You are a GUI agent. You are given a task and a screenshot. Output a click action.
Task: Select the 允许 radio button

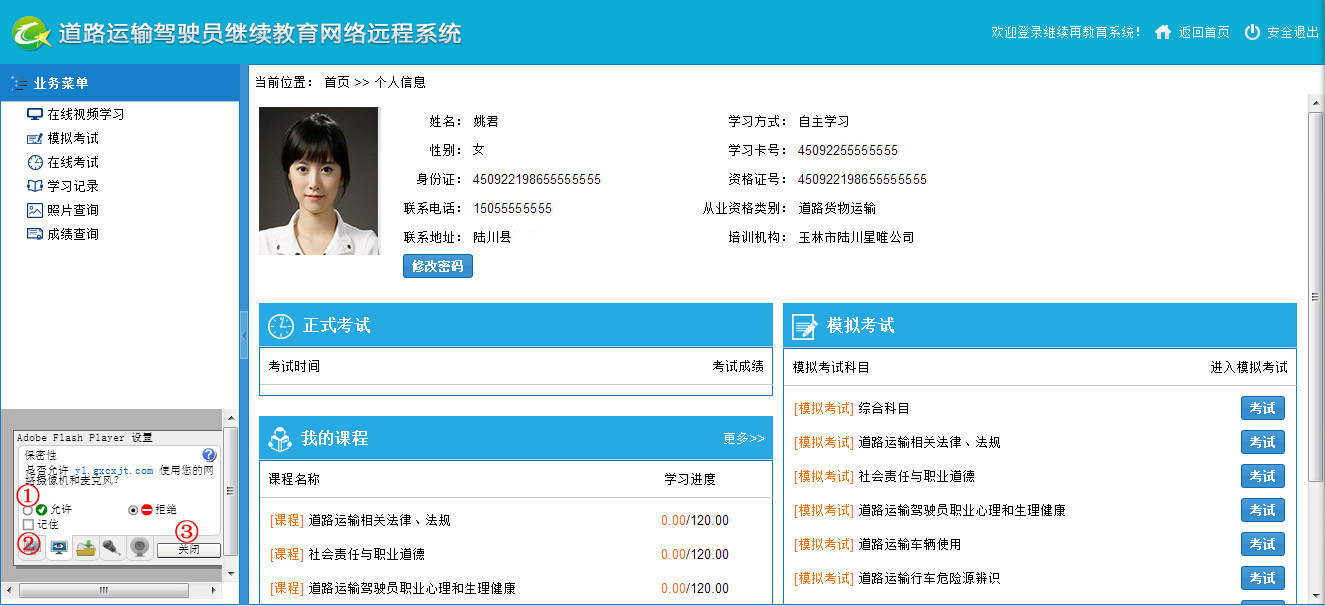pos(27,510)
